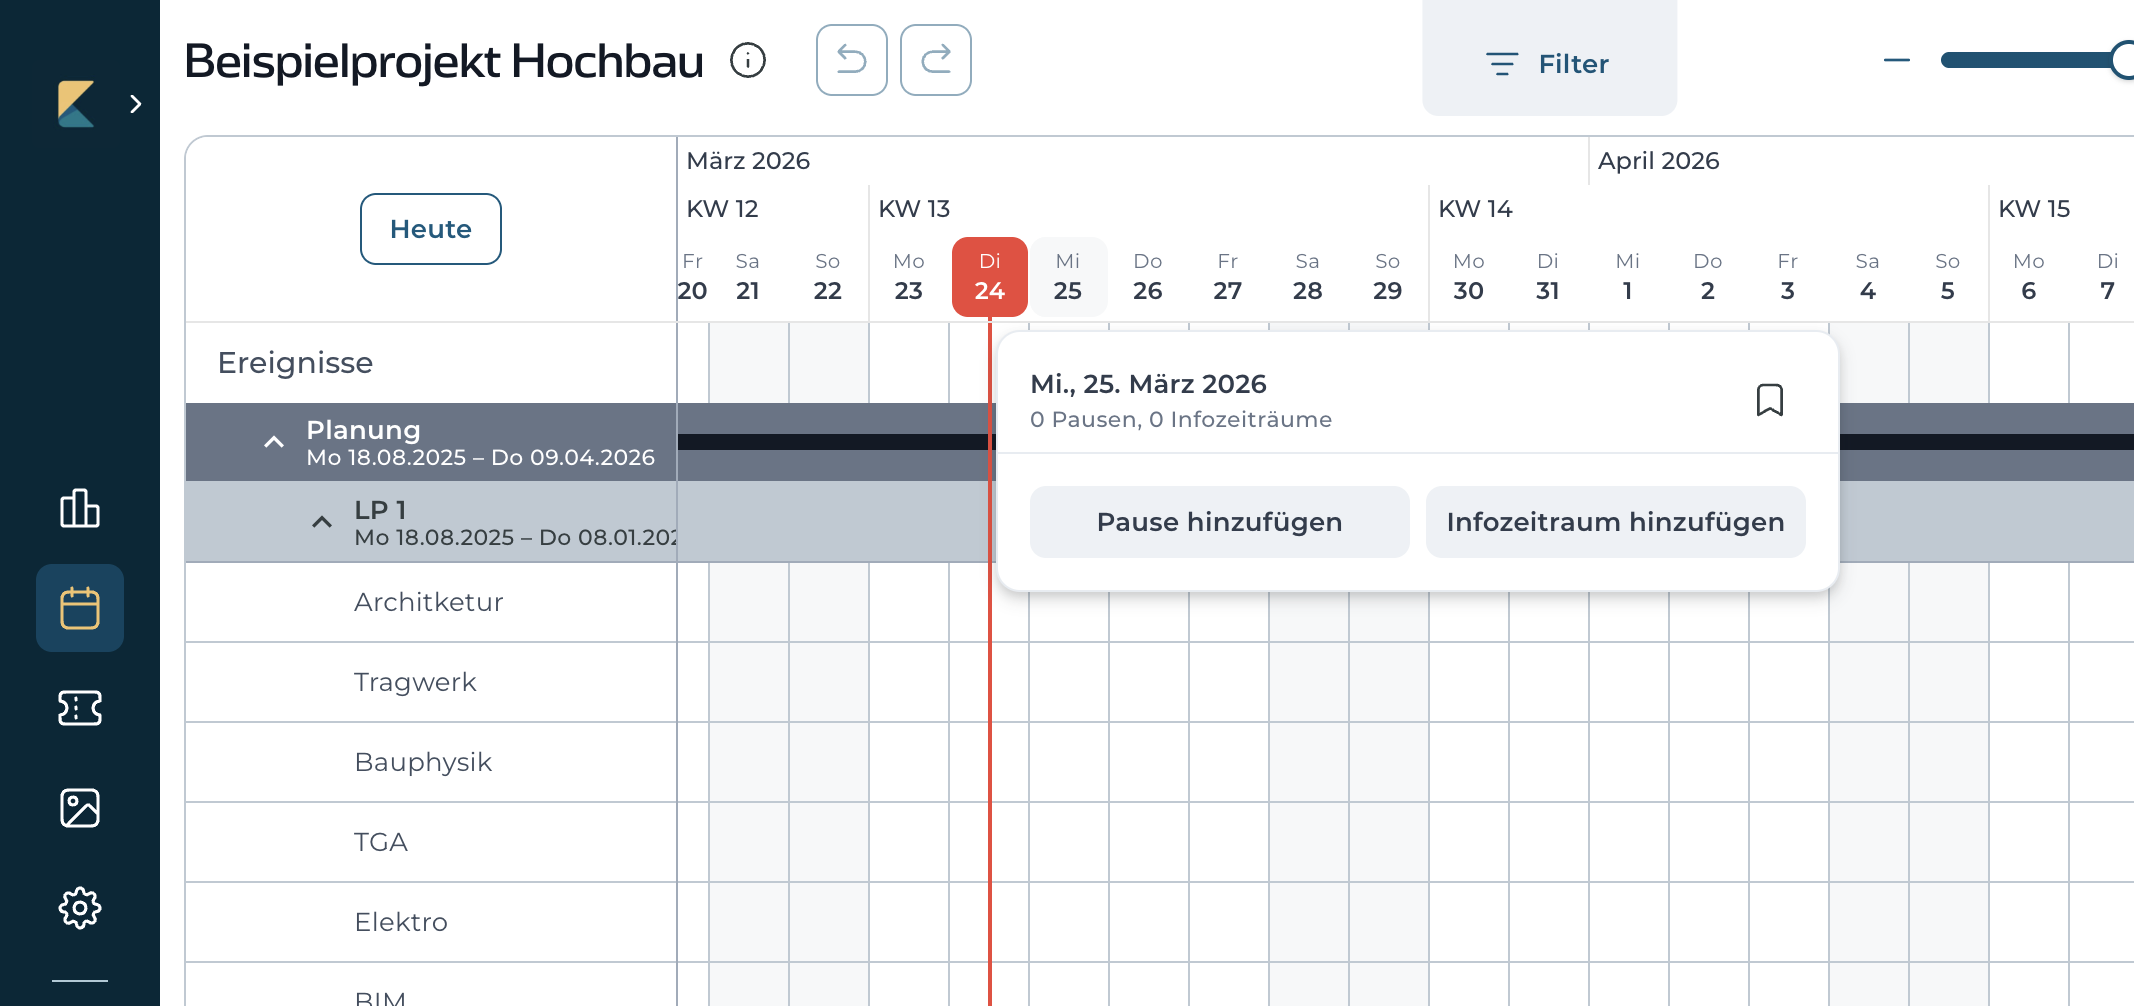The width and height of the screenshot is (2134, 1006).
Task: Select Fr 27 day header
Action: coord(1228,277)
